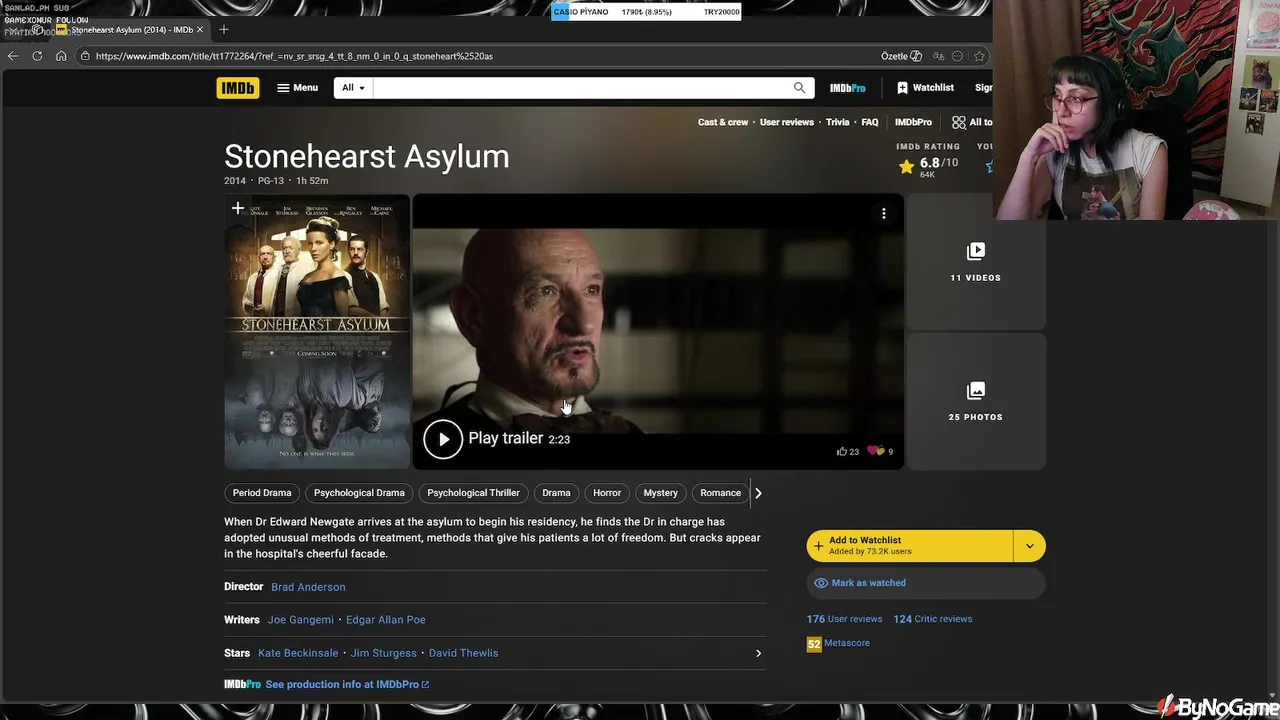The image size is (1280, 720).
Task: Reload the page with refresh icon
Action: point(37,56)
